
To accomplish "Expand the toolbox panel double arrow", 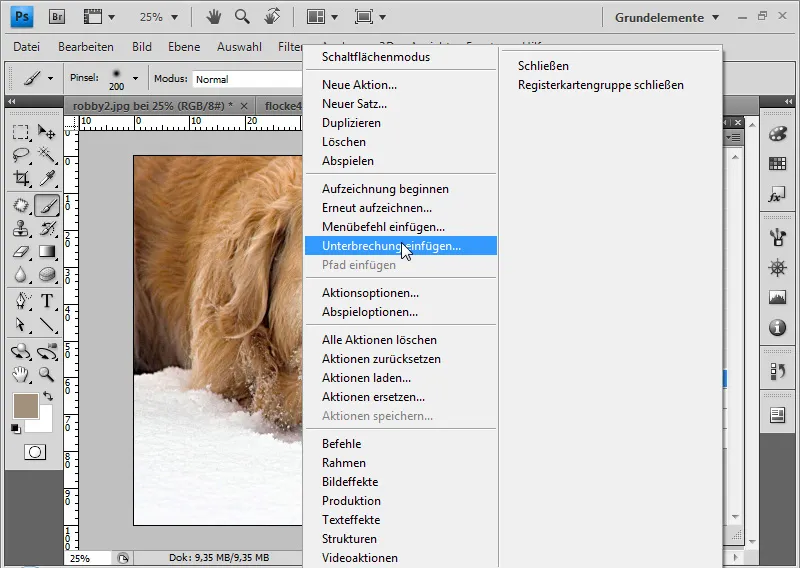I will point(11,101).
